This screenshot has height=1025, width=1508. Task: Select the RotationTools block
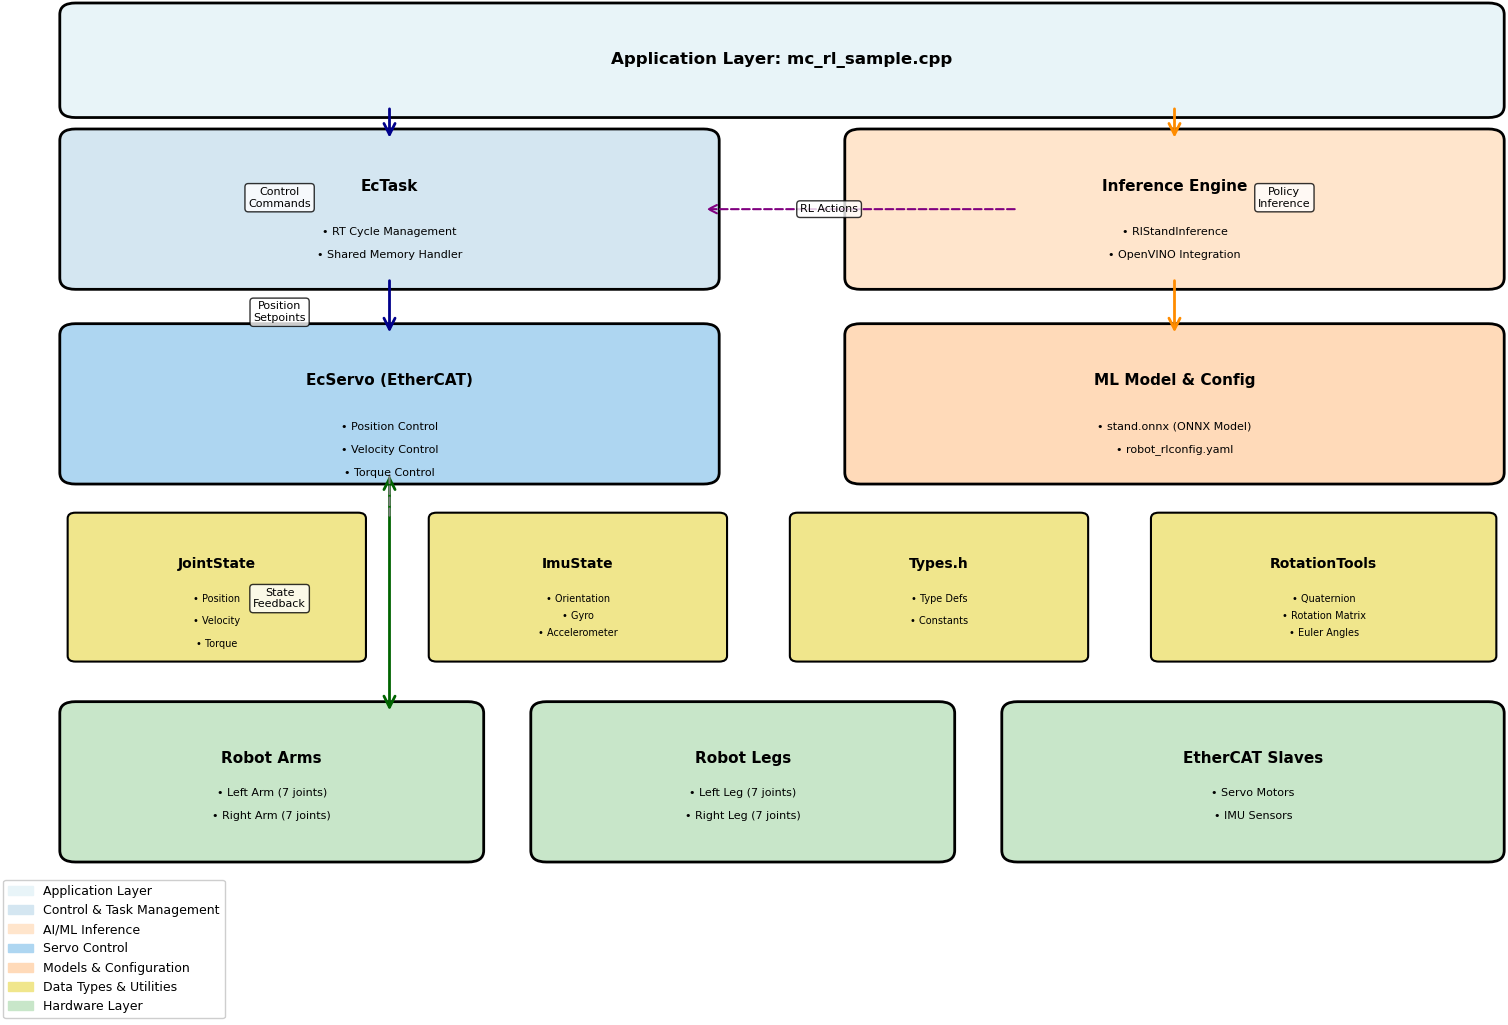point(1322,586)
